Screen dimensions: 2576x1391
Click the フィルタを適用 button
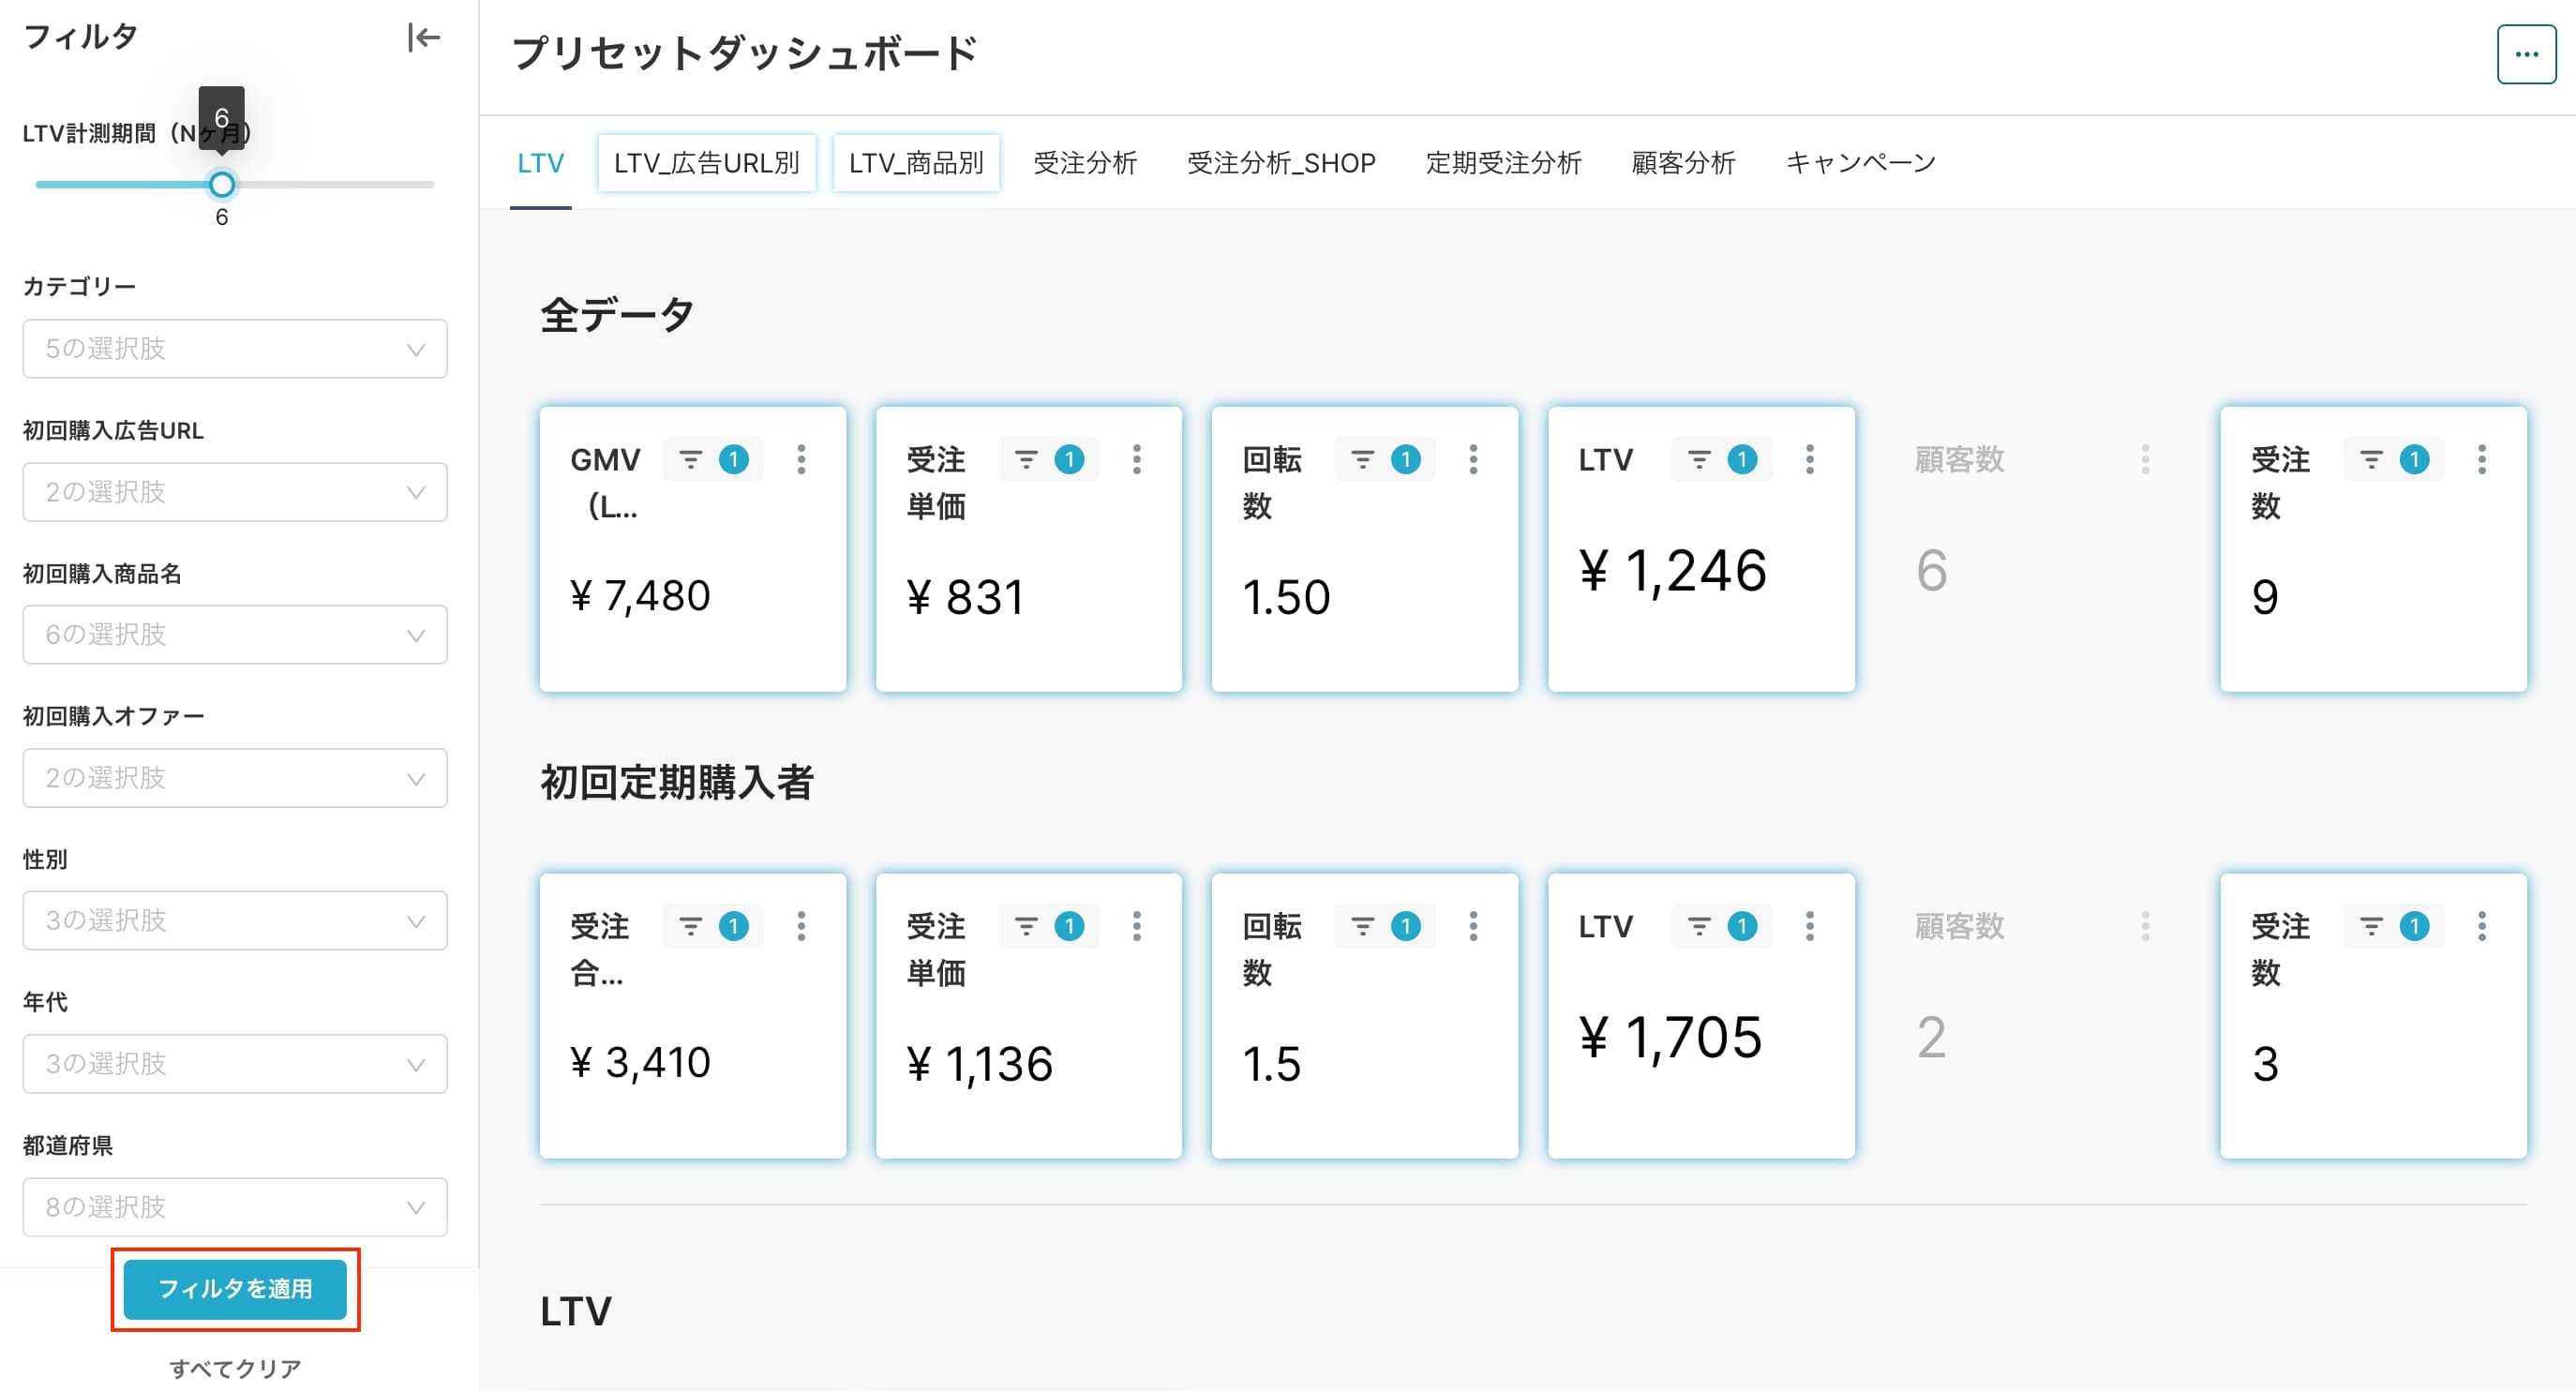click(x=235, y=1289)
